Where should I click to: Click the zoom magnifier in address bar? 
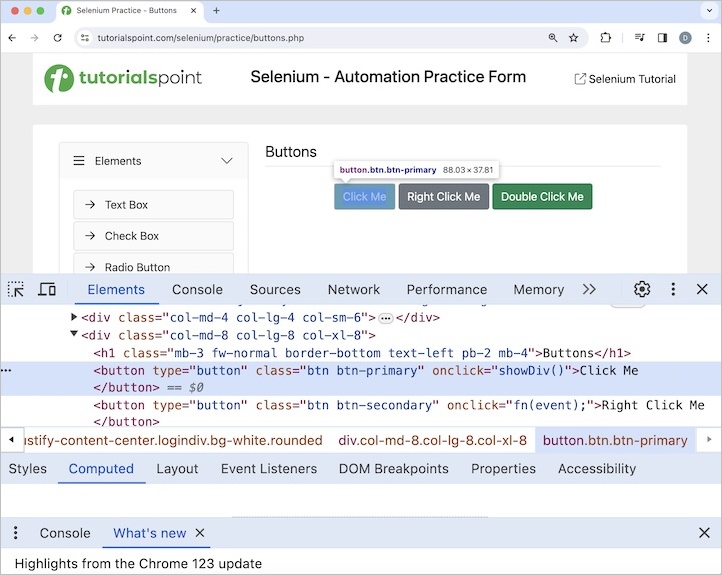tap(553, 38)
